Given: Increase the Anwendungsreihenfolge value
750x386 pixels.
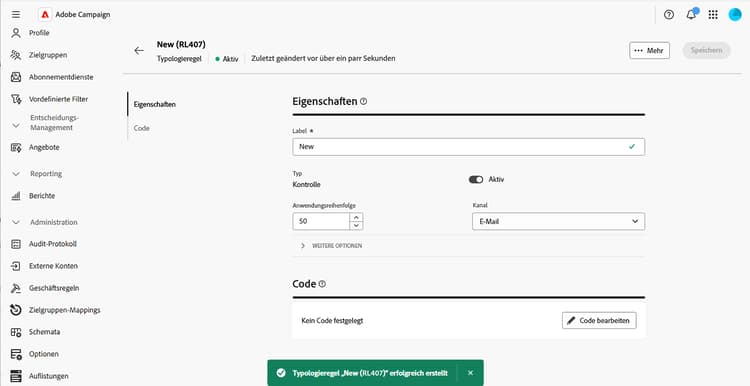Looking at the screenshot, I should [x=356, y=217].
